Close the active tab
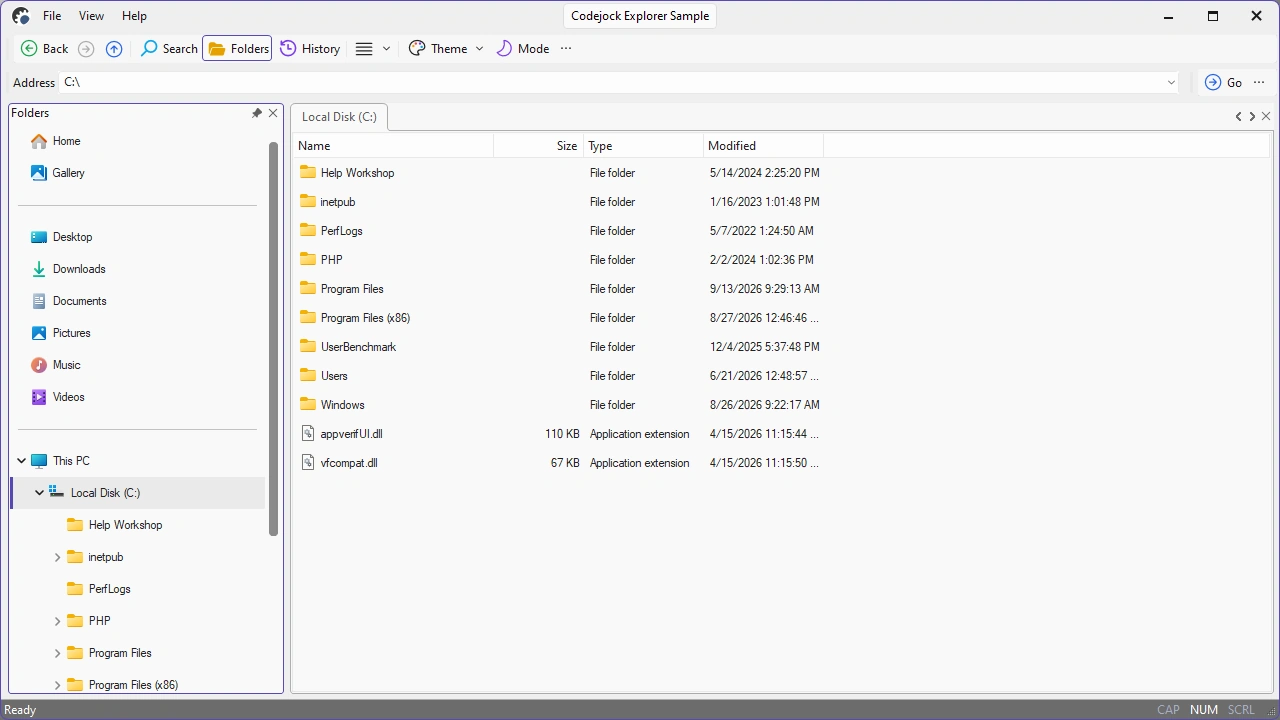 (x=1266, y=117)
